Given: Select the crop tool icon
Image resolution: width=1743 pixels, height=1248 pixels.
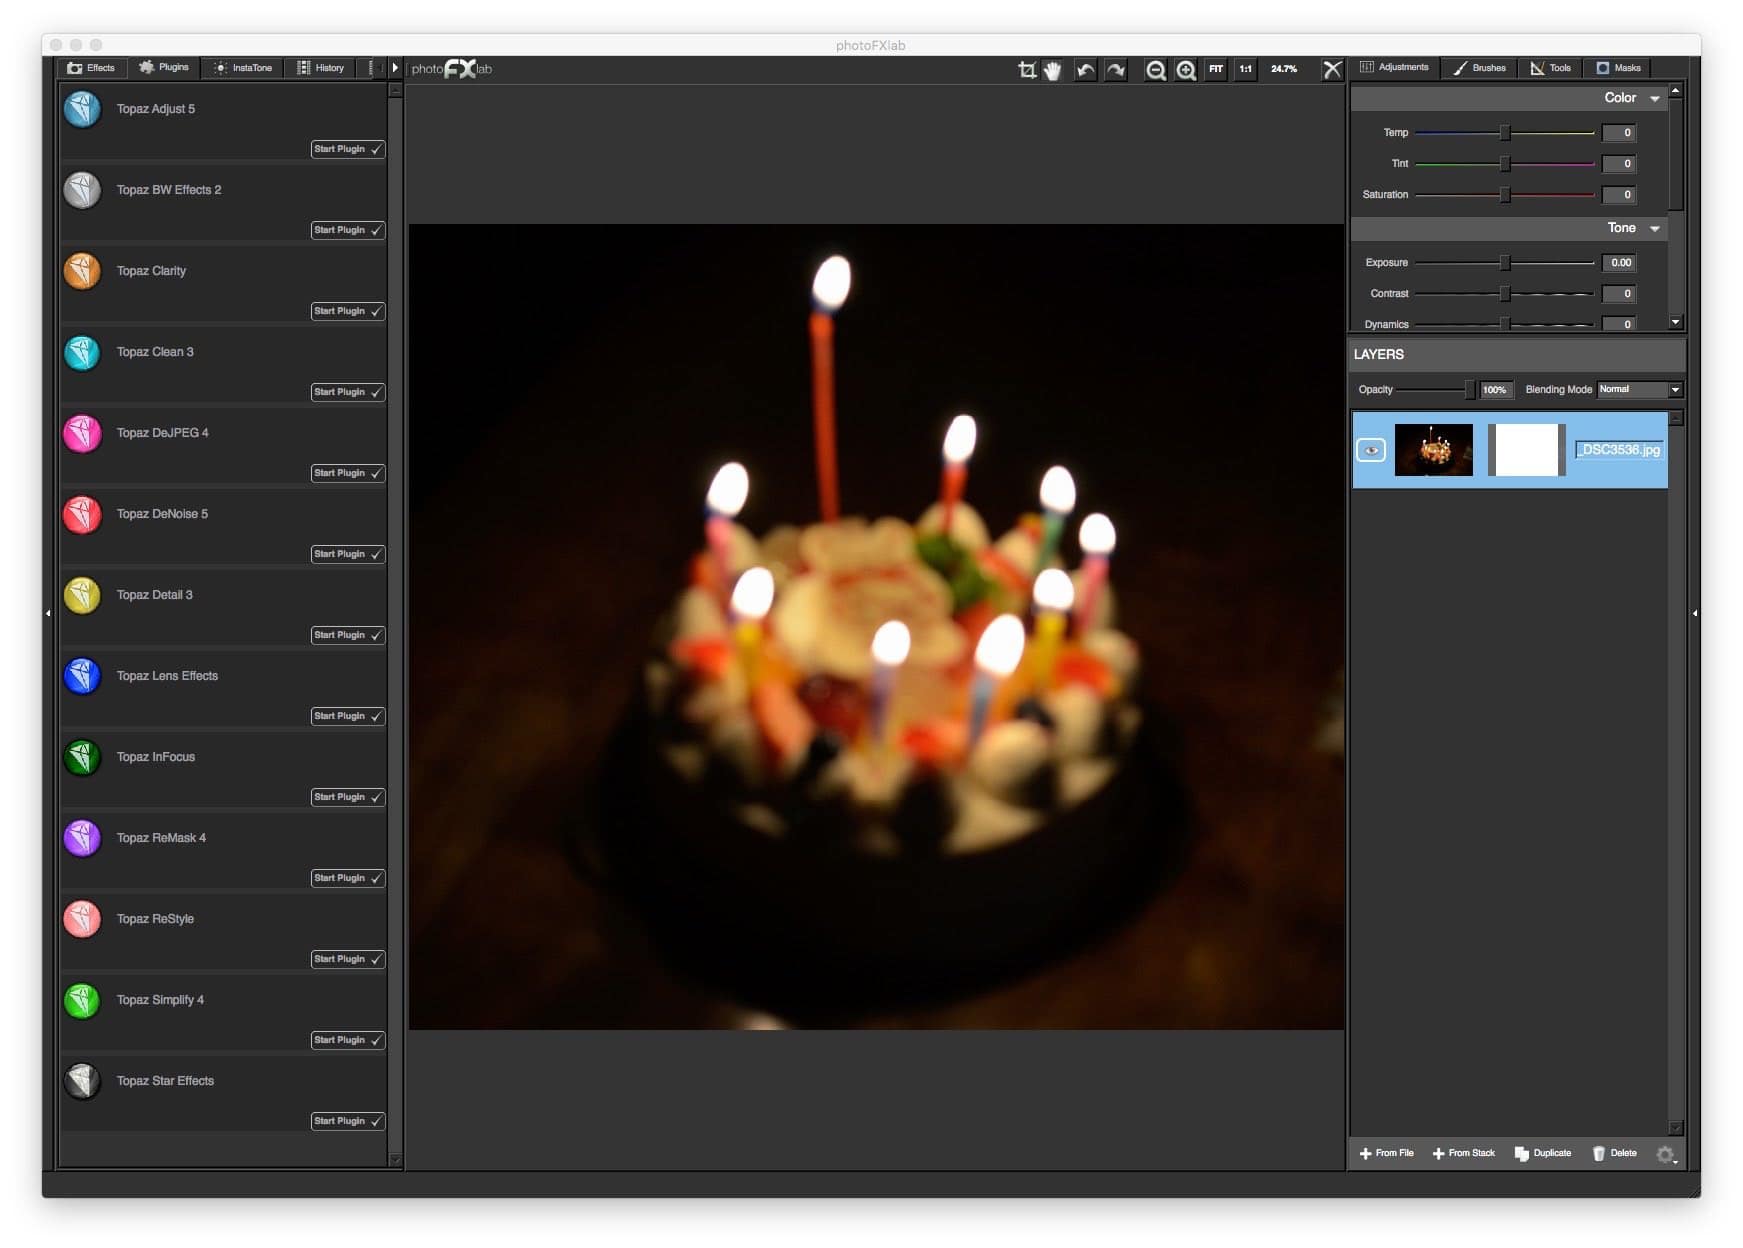Looking at the screenshot, I should click(1026, 69).
